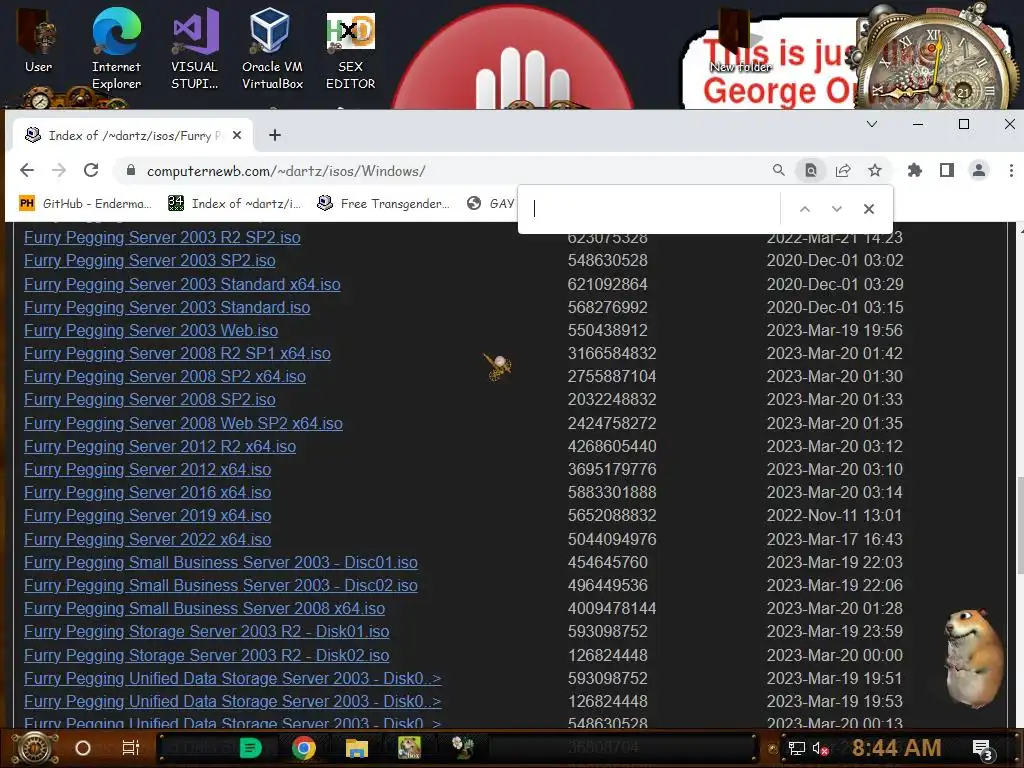The height and width of the screenshot is (768, 1024).
Task: Open the GAY bookmark
Action: (x=491, y=203)
